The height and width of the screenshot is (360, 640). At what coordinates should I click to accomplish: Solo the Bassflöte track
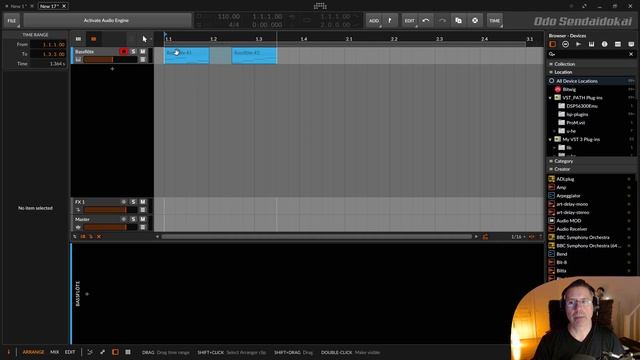[x=133, y=51]
